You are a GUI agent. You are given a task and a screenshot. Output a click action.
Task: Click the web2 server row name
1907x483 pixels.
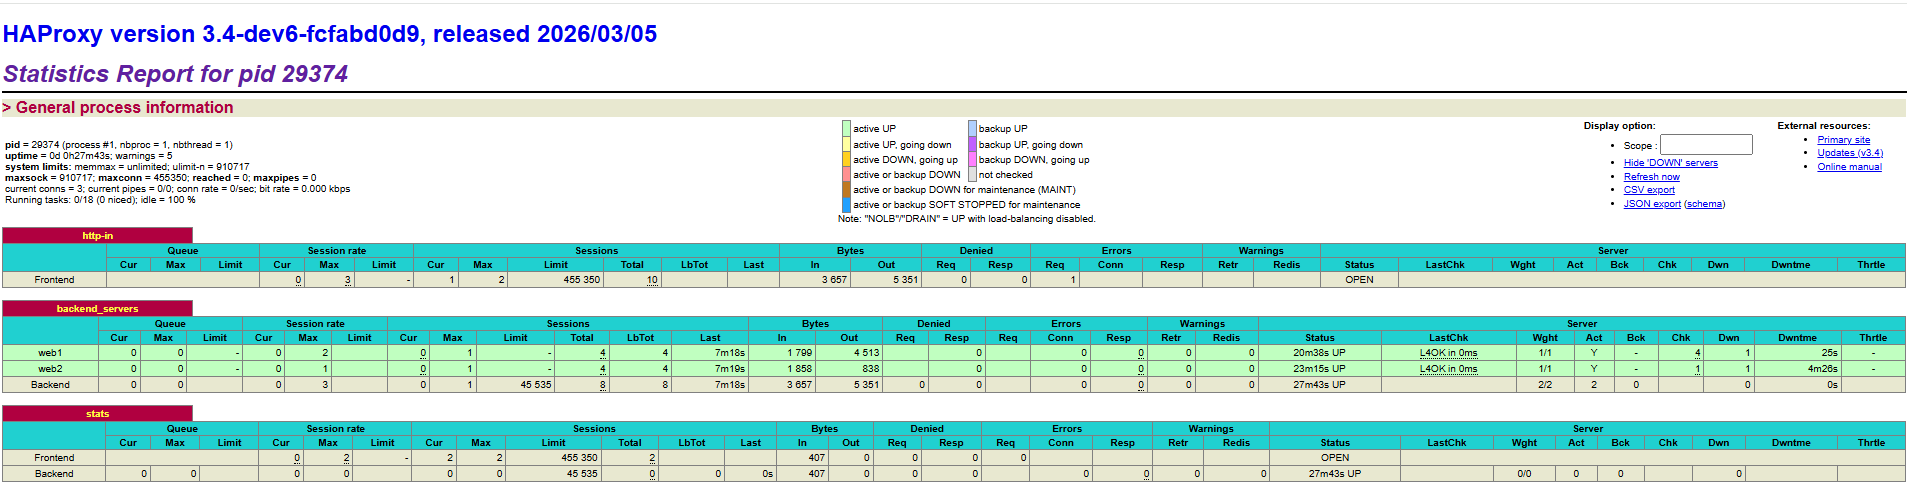[50, 369]
